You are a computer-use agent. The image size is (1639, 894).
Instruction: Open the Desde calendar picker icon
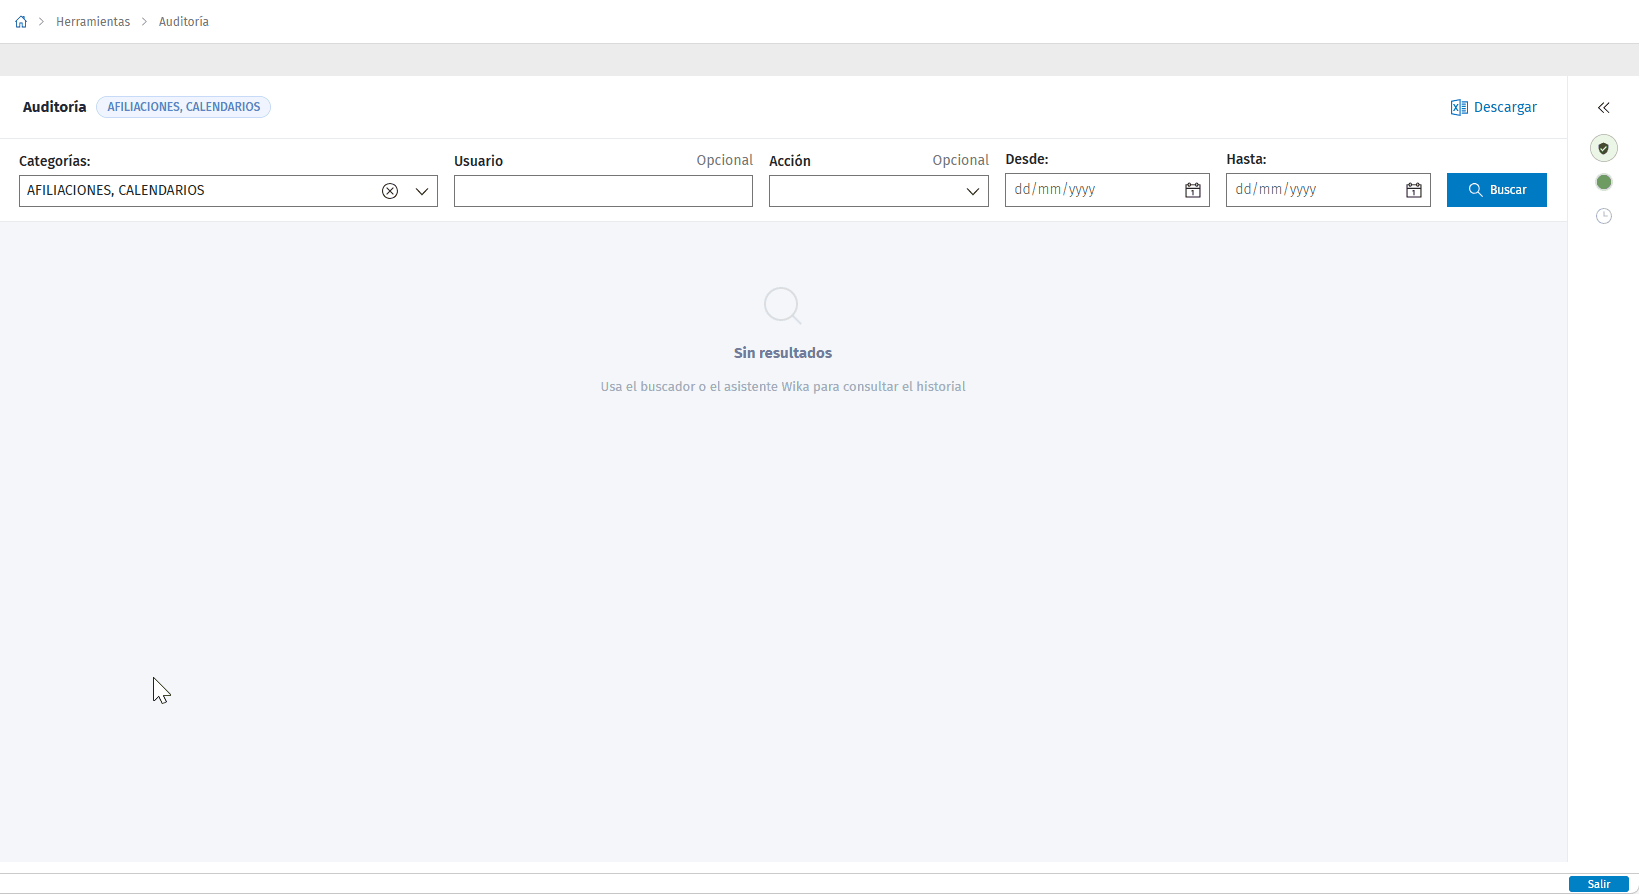(x=1193, y=190)
